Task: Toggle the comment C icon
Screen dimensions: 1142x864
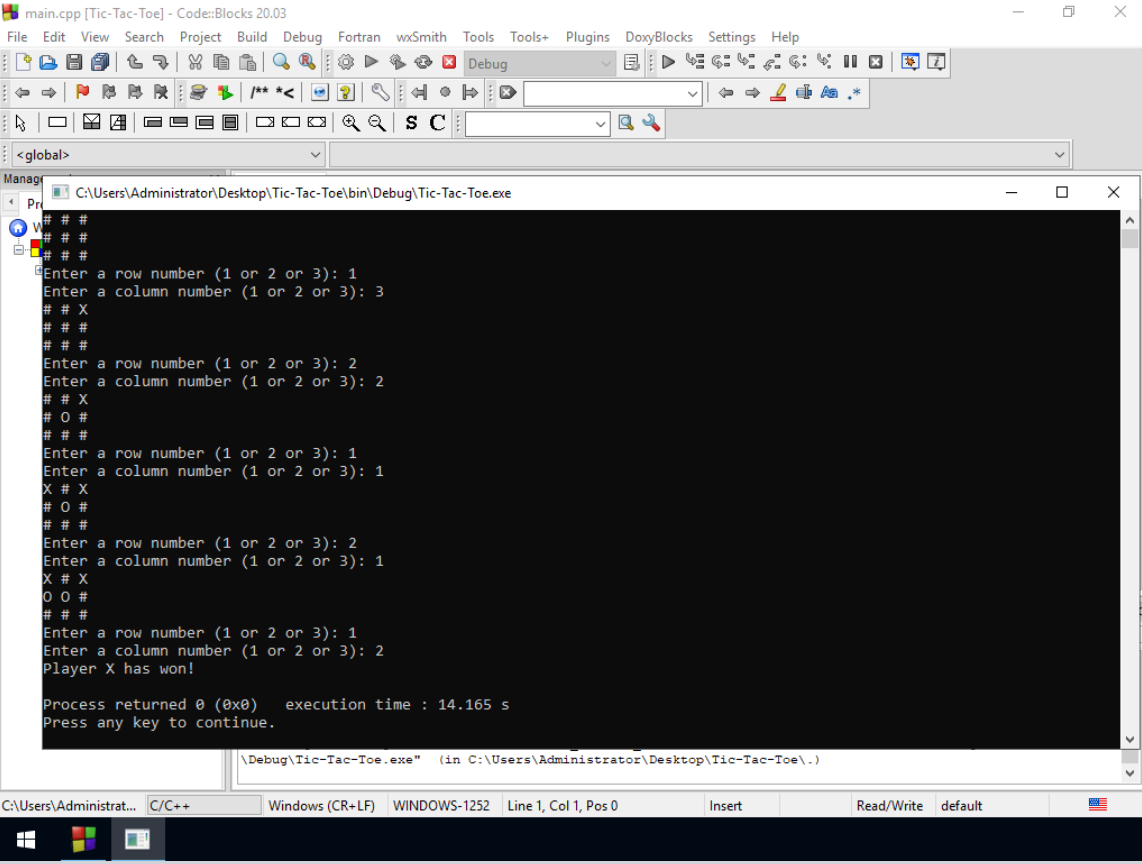Action: coord(437,123)
